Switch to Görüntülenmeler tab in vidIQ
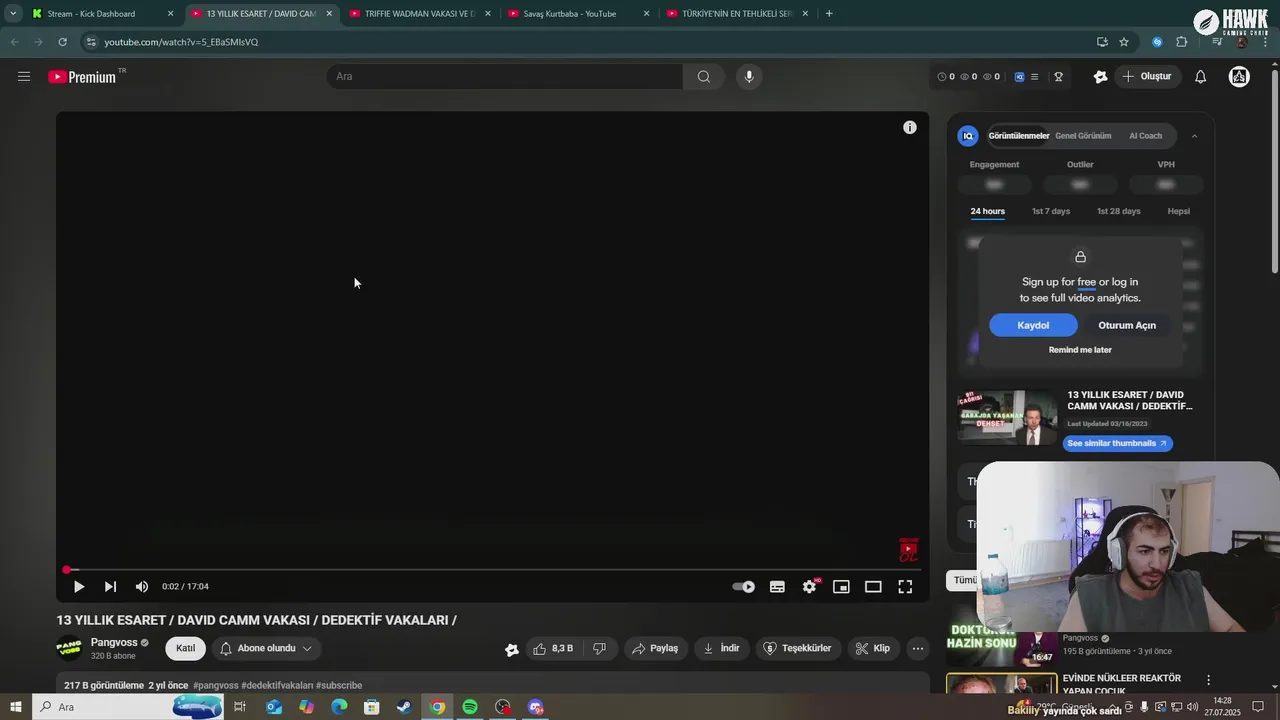 tap(1019, 136)
